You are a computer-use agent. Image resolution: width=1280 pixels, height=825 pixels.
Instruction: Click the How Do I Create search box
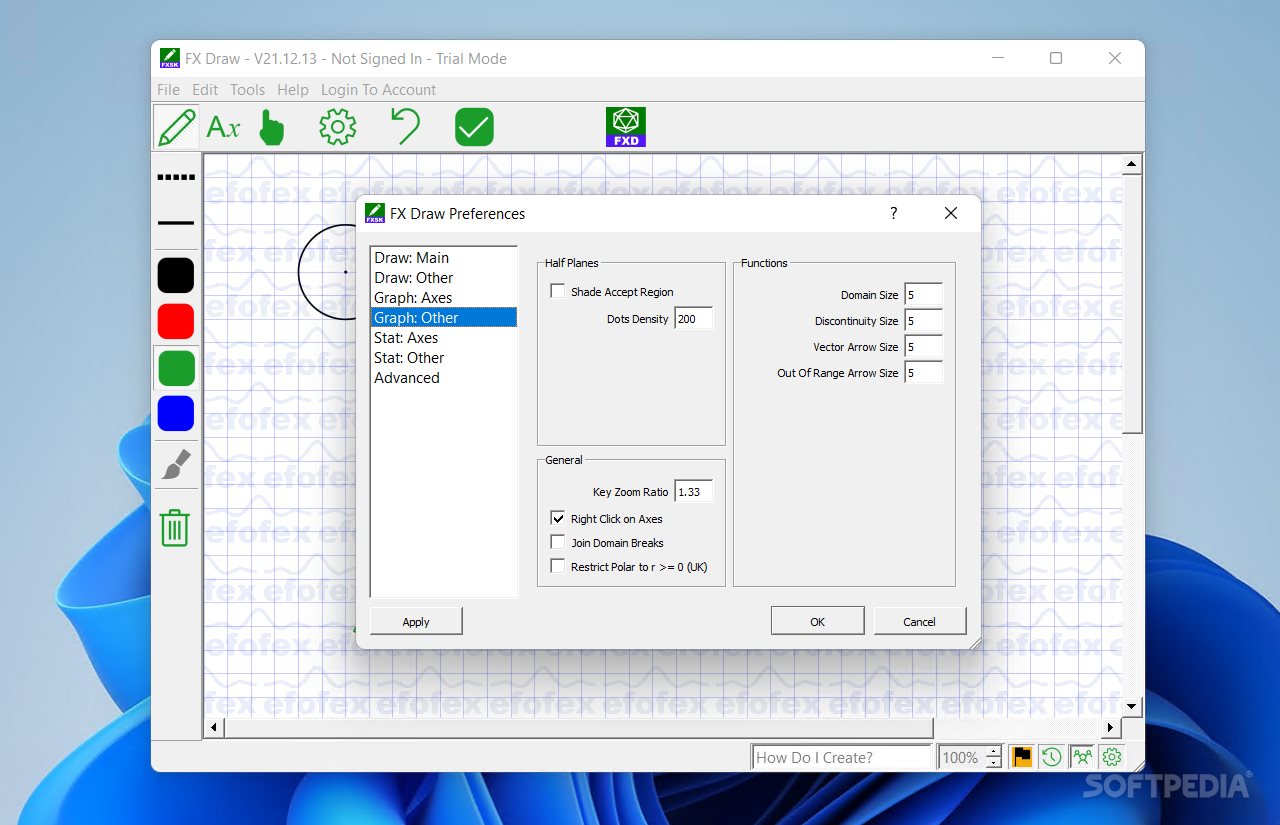[842, 757]
